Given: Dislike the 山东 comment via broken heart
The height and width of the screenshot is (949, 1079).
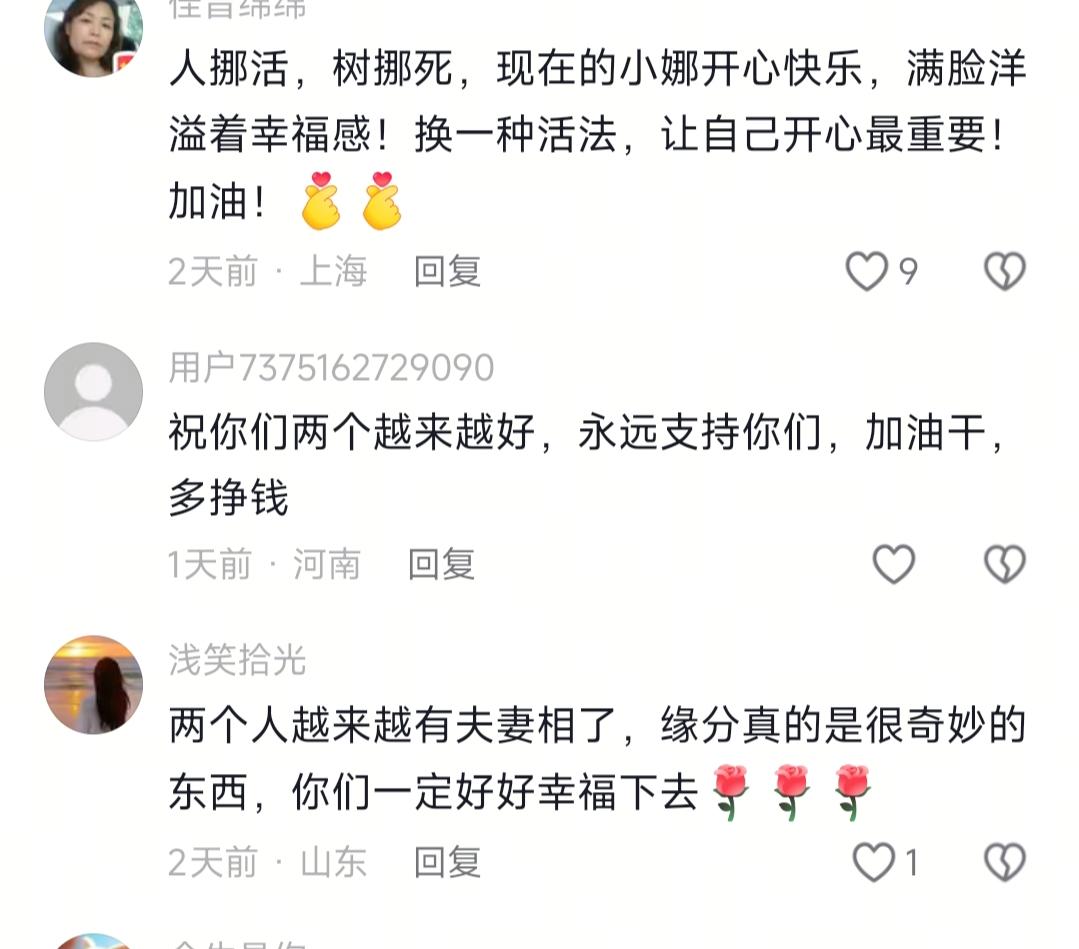Looking at the screenshot, I should [x=1005, y=862].
